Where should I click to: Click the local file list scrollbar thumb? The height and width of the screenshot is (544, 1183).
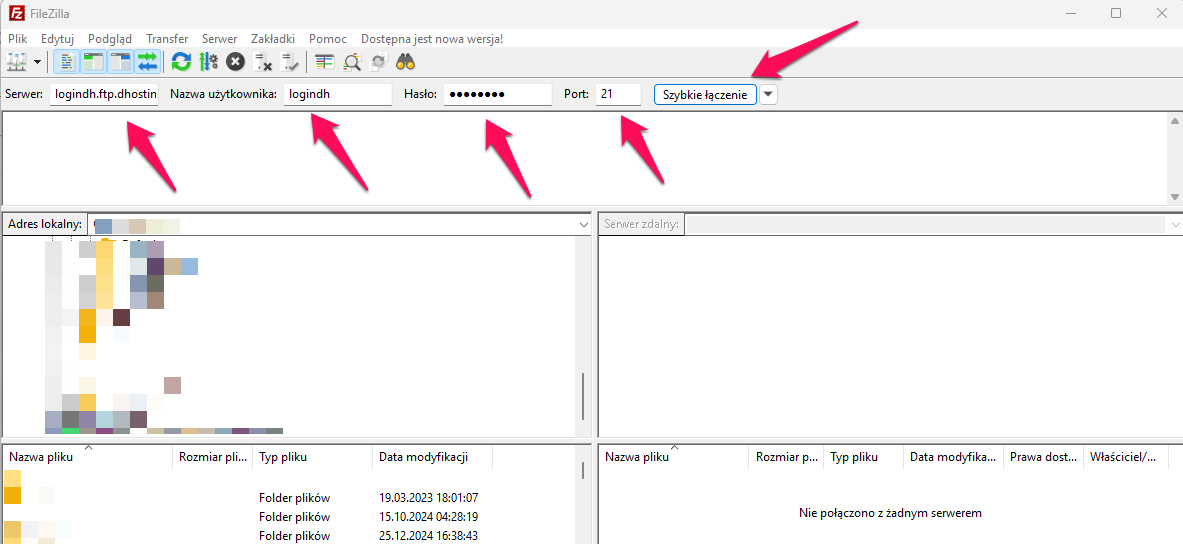(583, 471)
